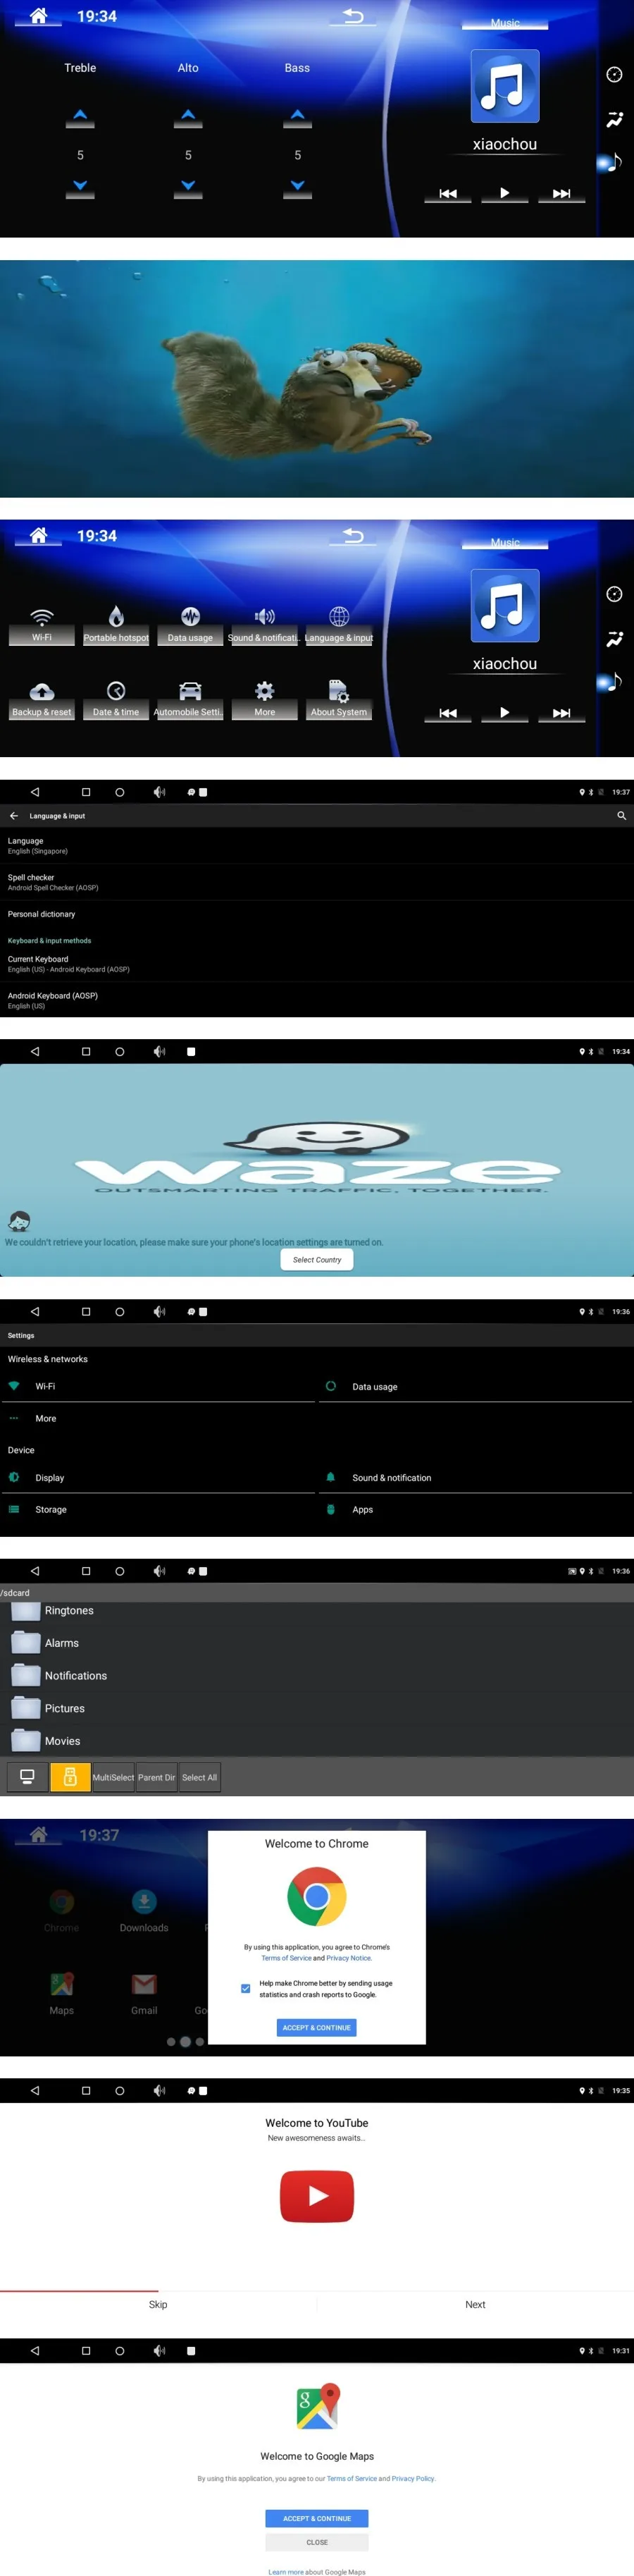Open Android Keyboard (AOSP) English (US) entry
634x2576 pixels.
317,1000
